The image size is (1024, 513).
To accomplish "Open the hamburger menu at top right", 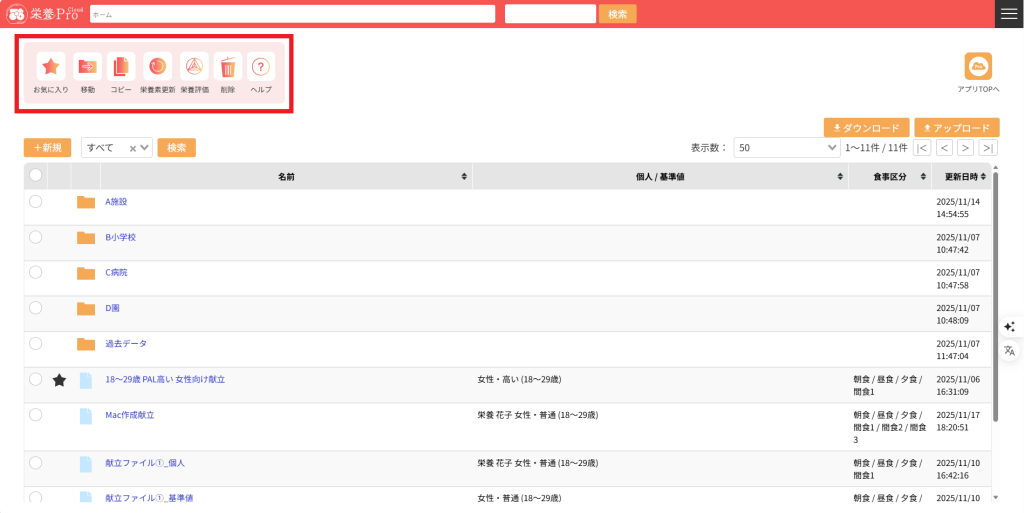I will (x=1009, y=13).
